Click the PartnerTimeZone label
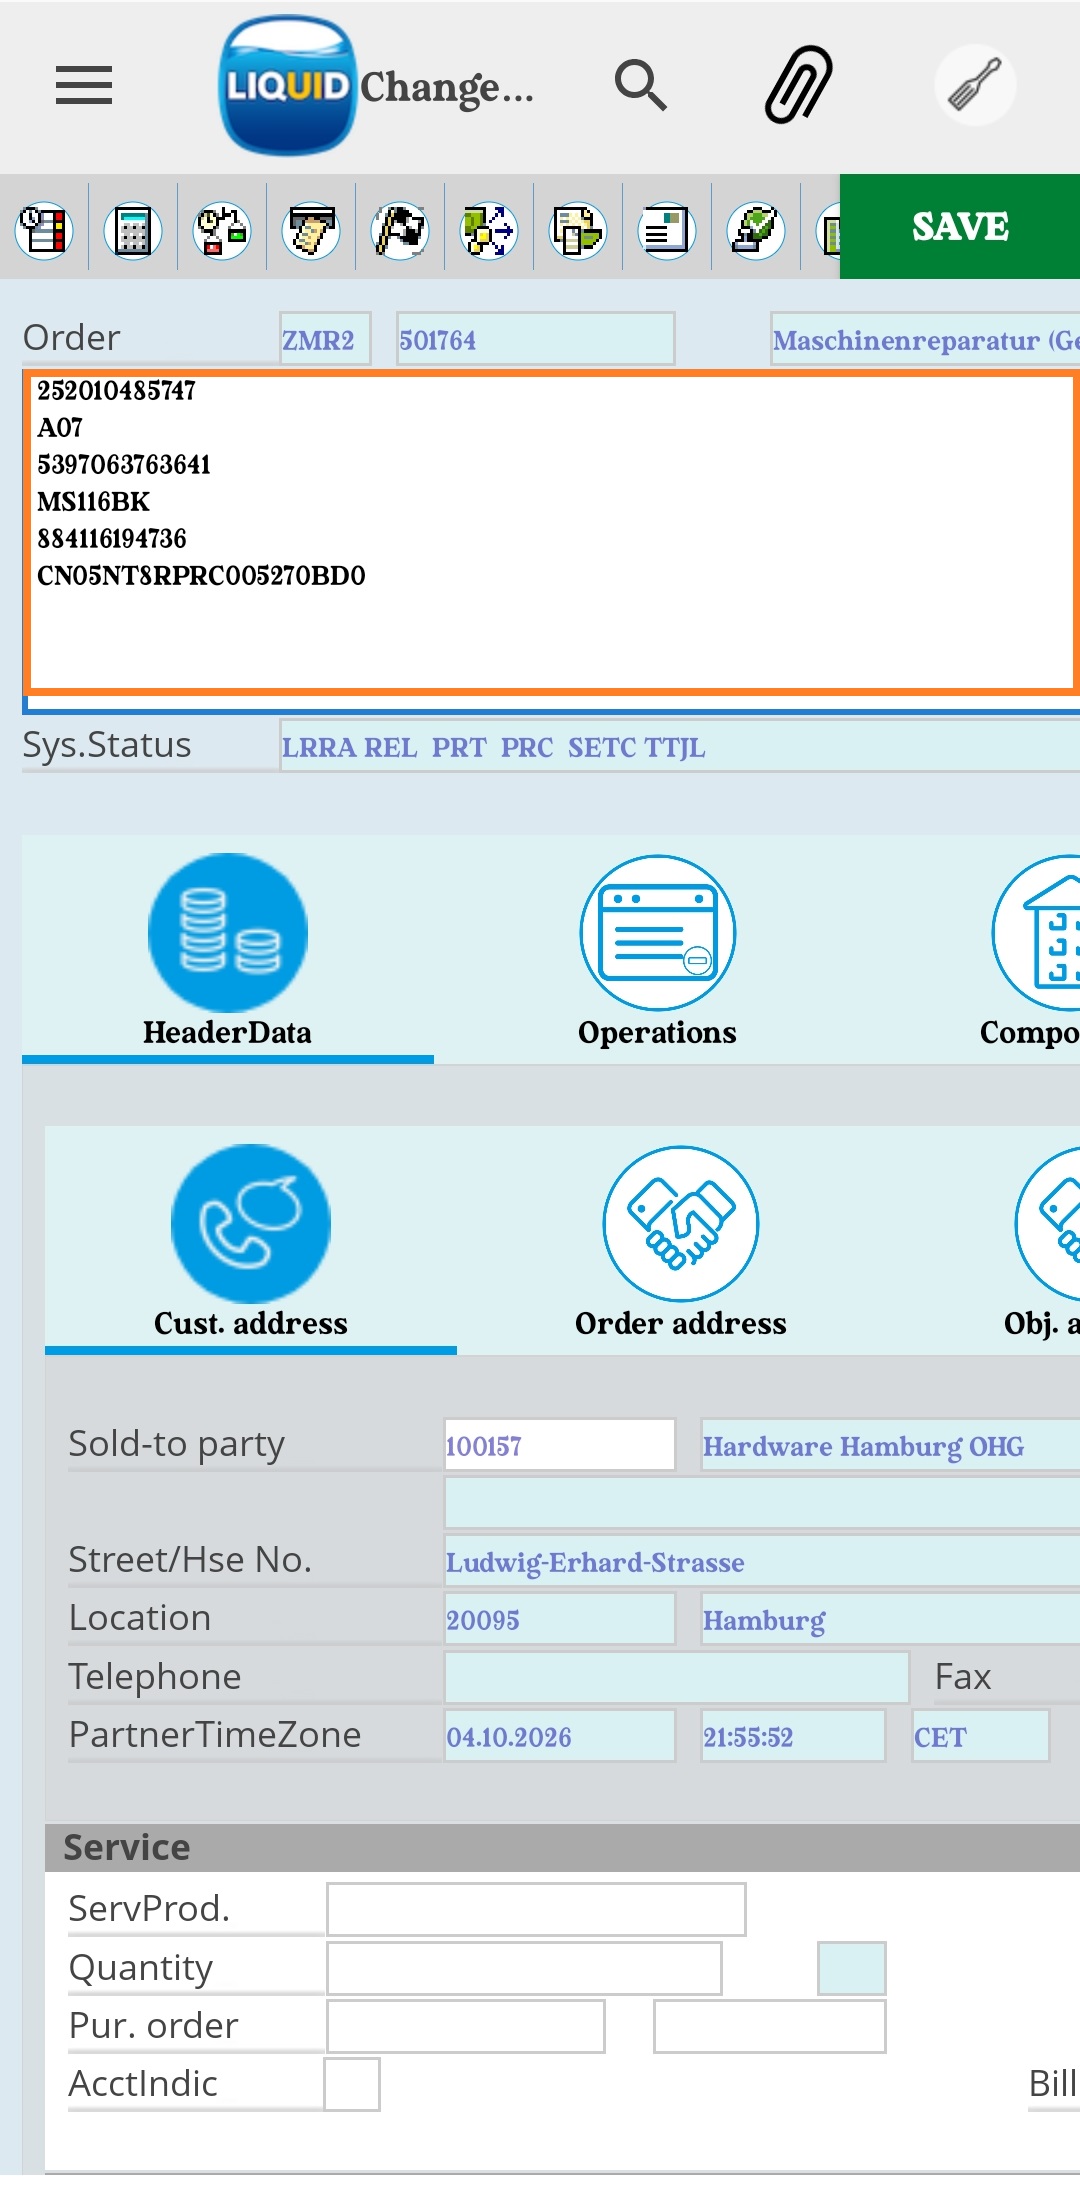Image resolution: width=1080 pixels, height=2185 pixels. coord(215,1734)
